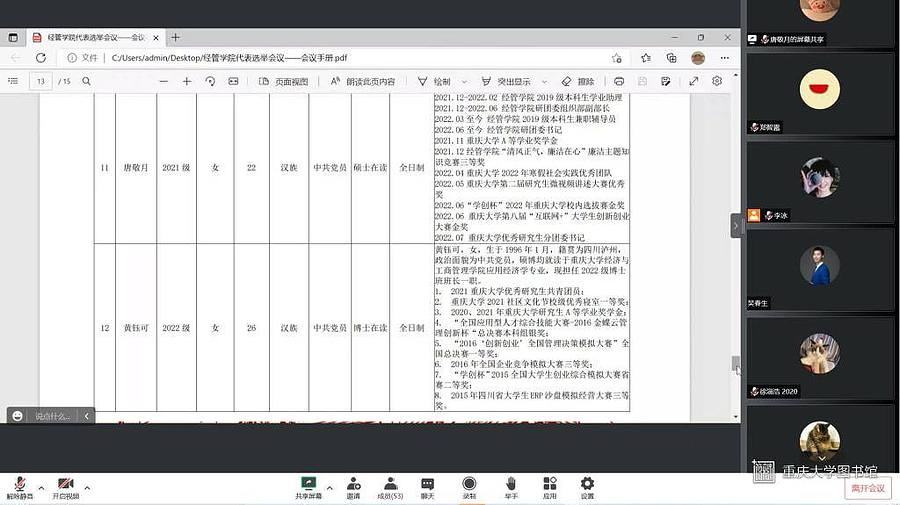The width and height of the screenshot is (900, 505).
Task: Open the 邀请 invite dialog
Action: point(354,488)
